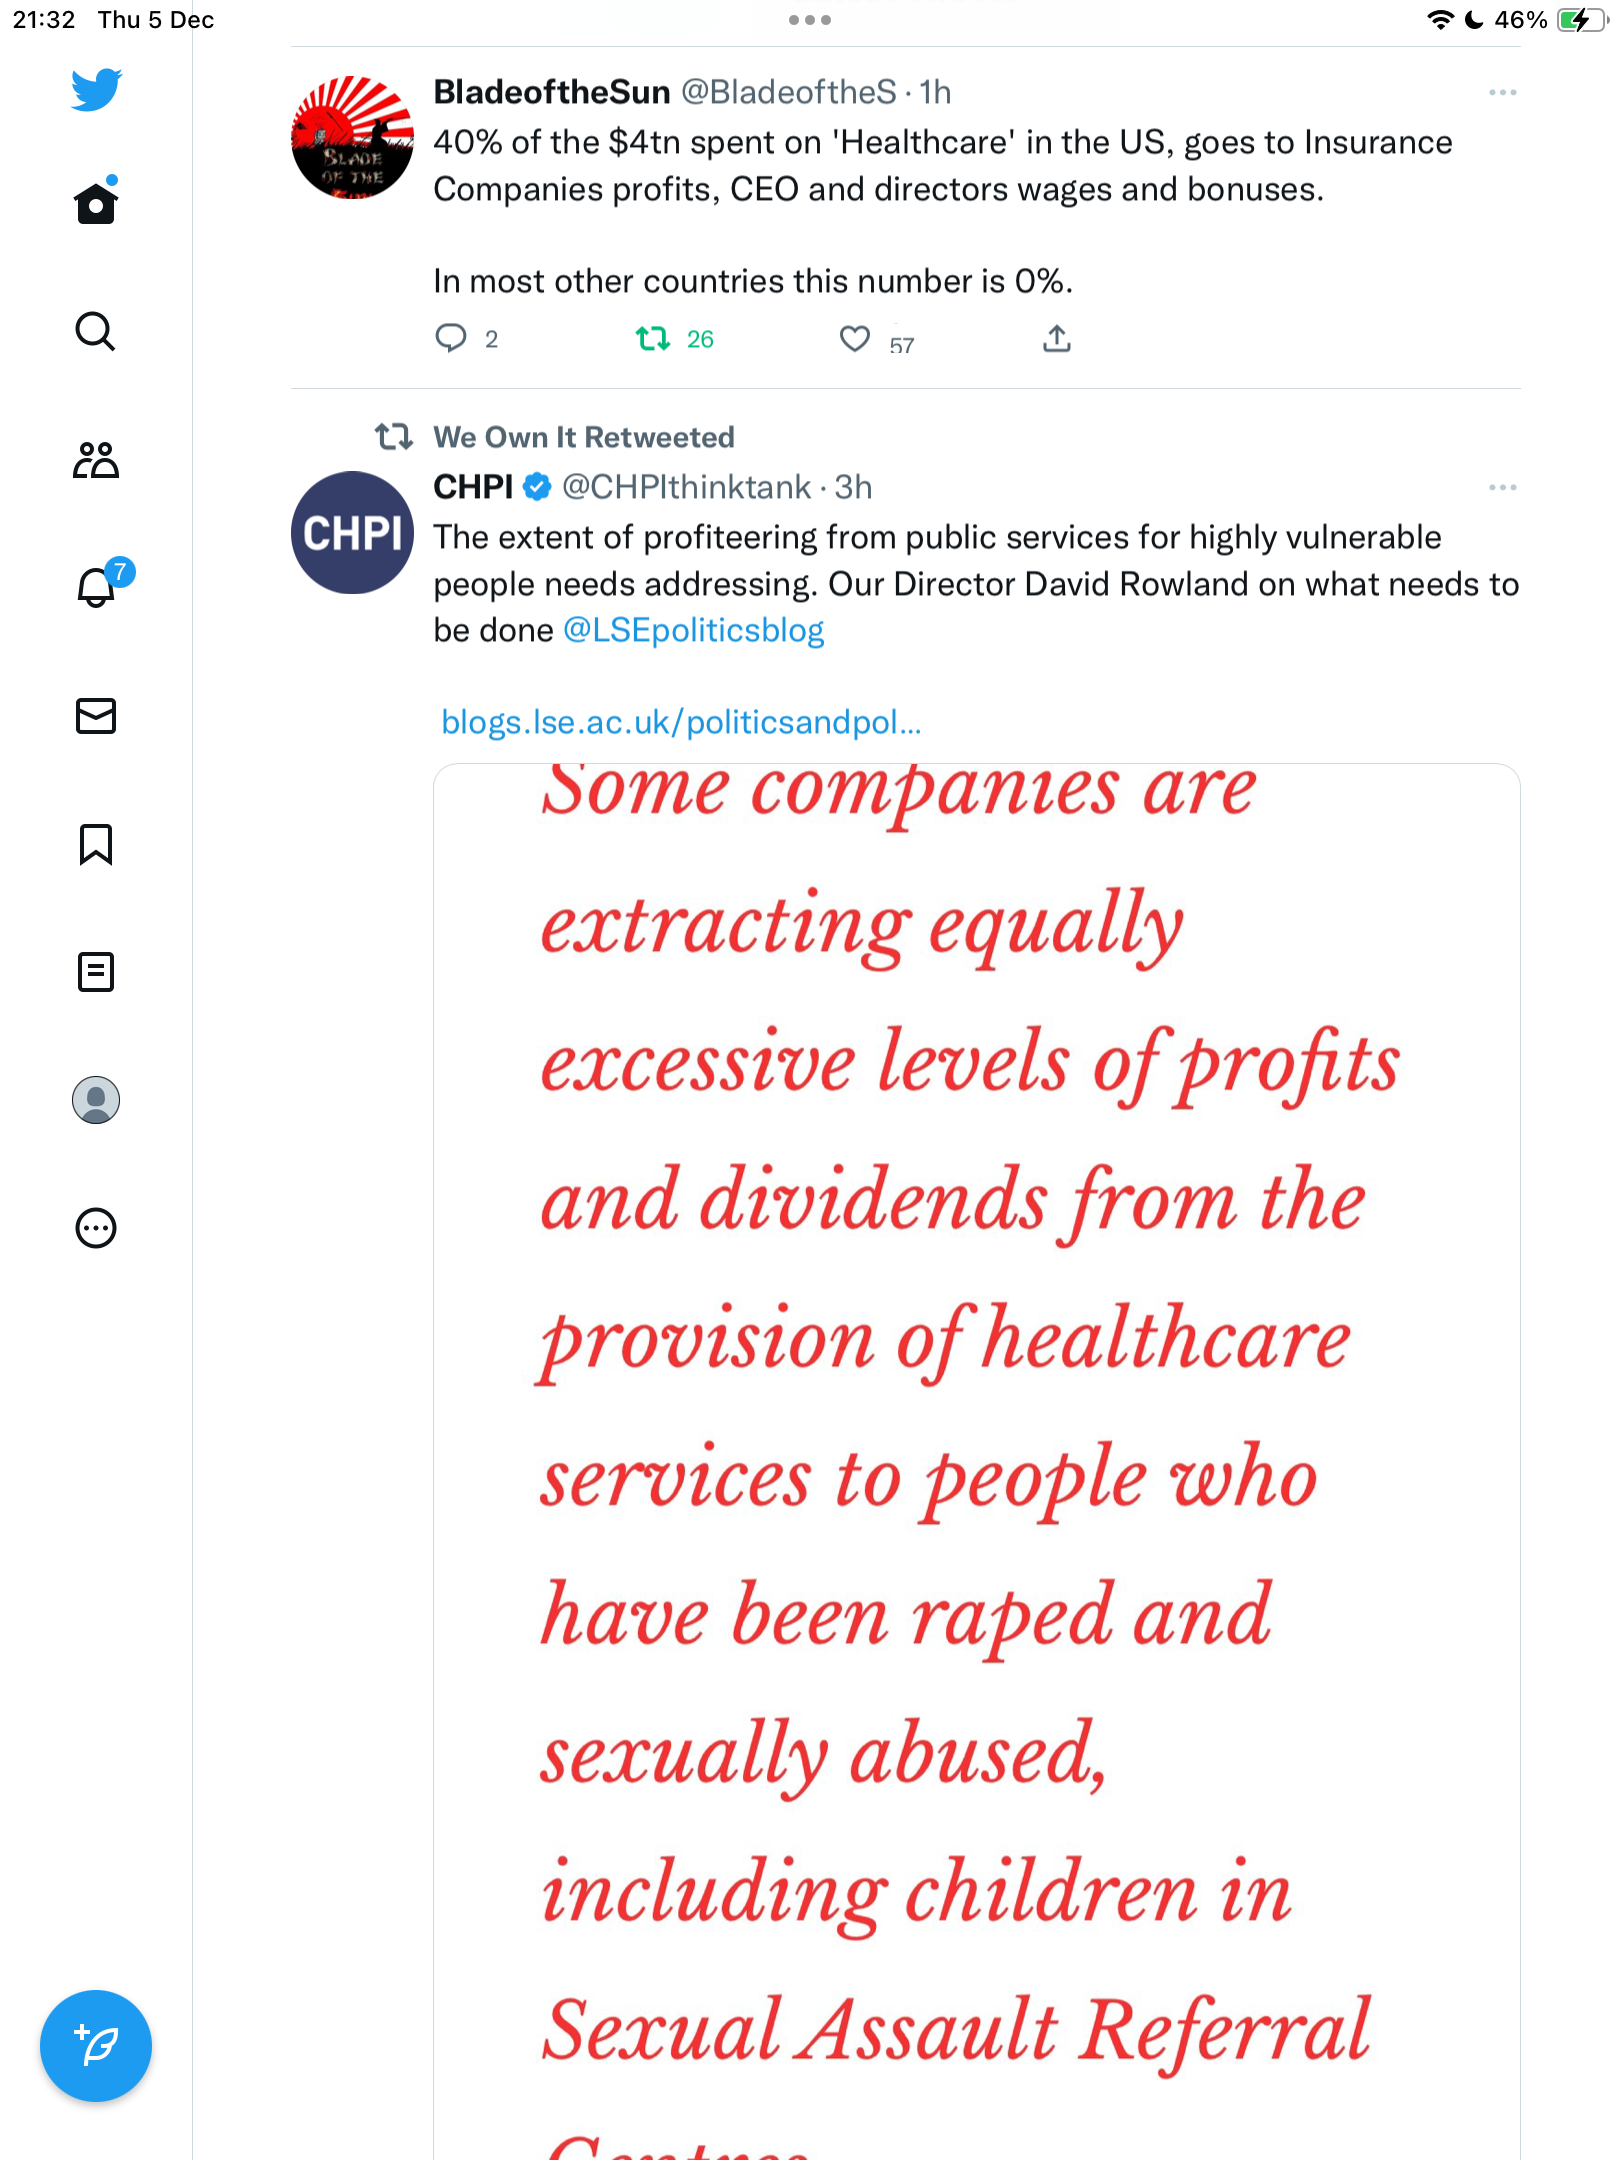Open the Search magnifier in sidebar

[x=96, y=331]
